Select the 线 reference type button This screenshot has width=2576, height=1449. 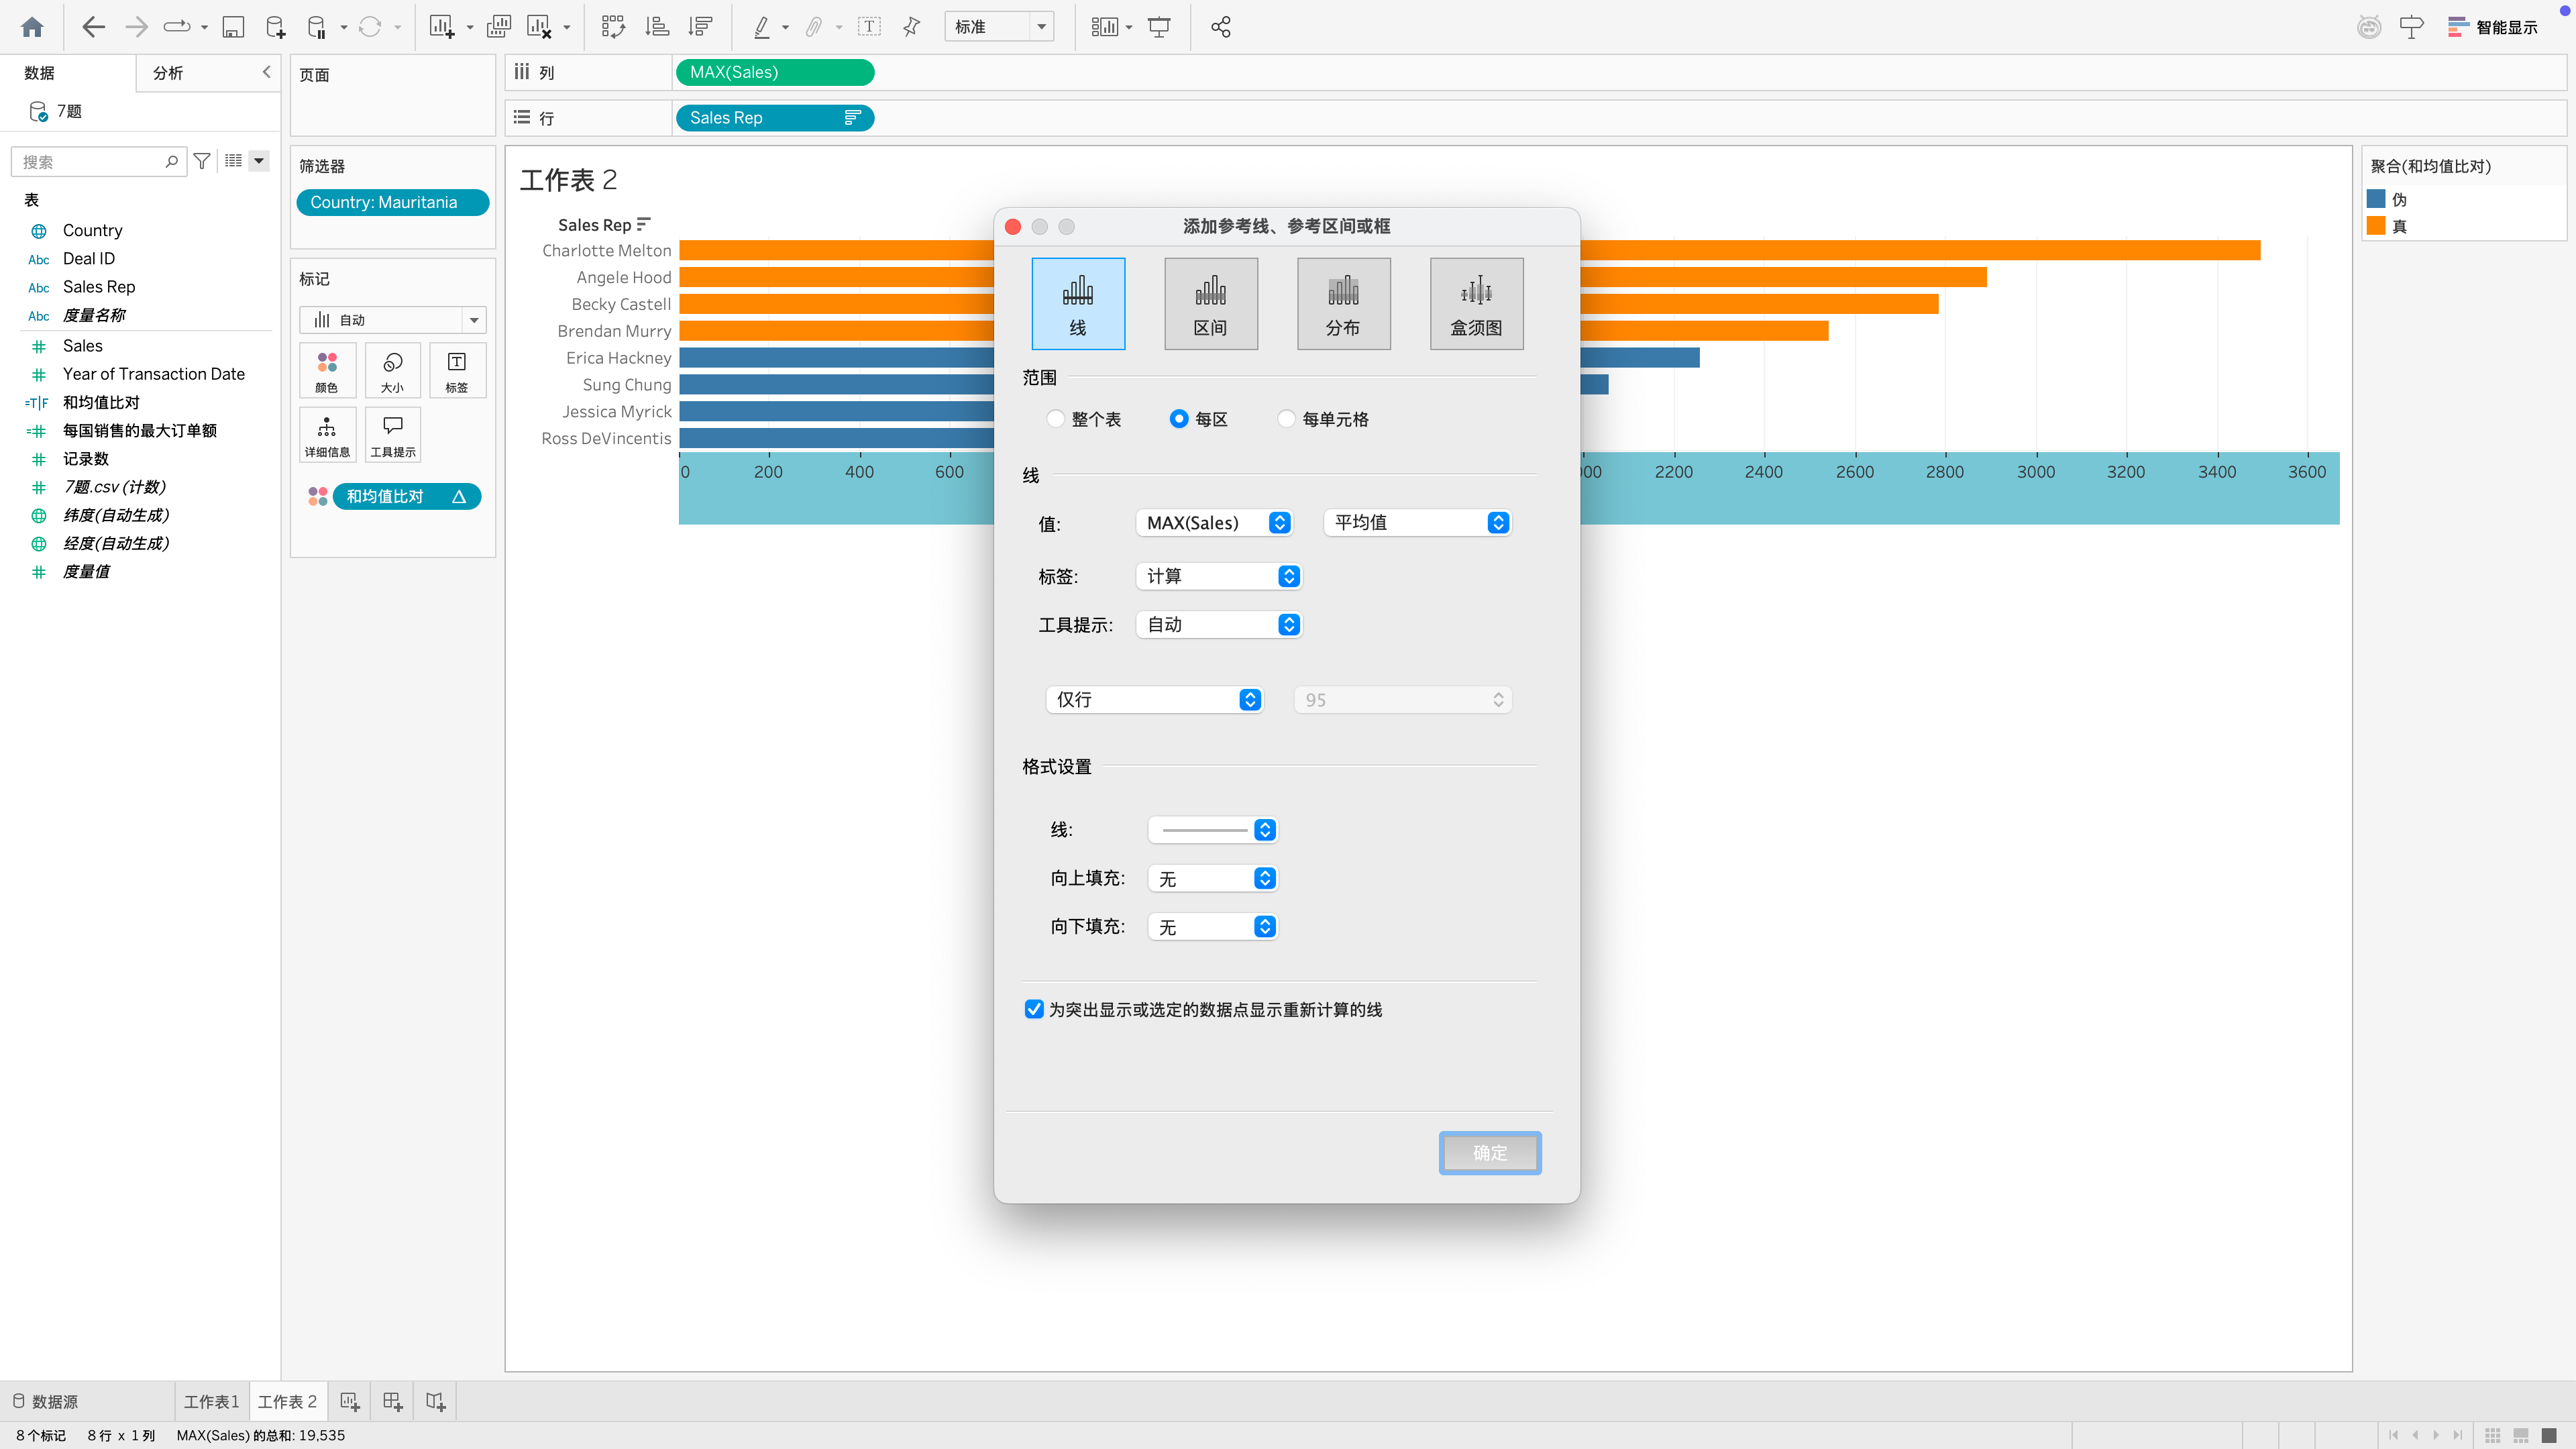(1078, 304)
